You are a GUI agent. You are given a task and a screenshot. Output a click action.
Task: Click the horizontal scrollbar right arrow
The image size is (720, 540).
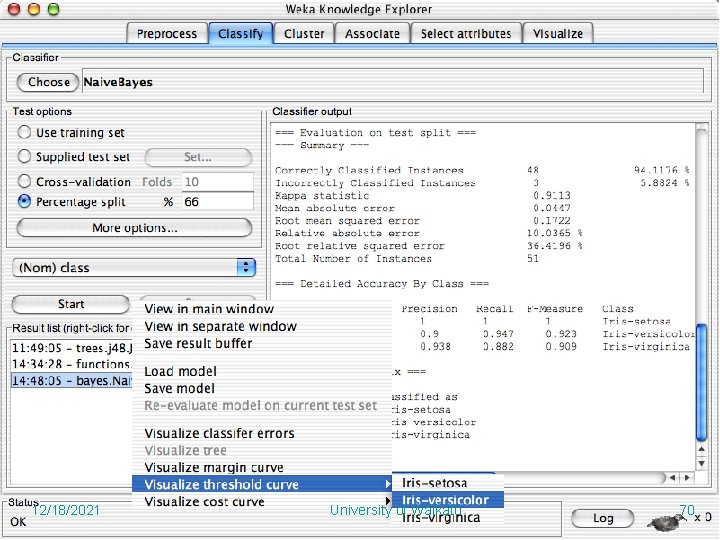pos(687,478)
